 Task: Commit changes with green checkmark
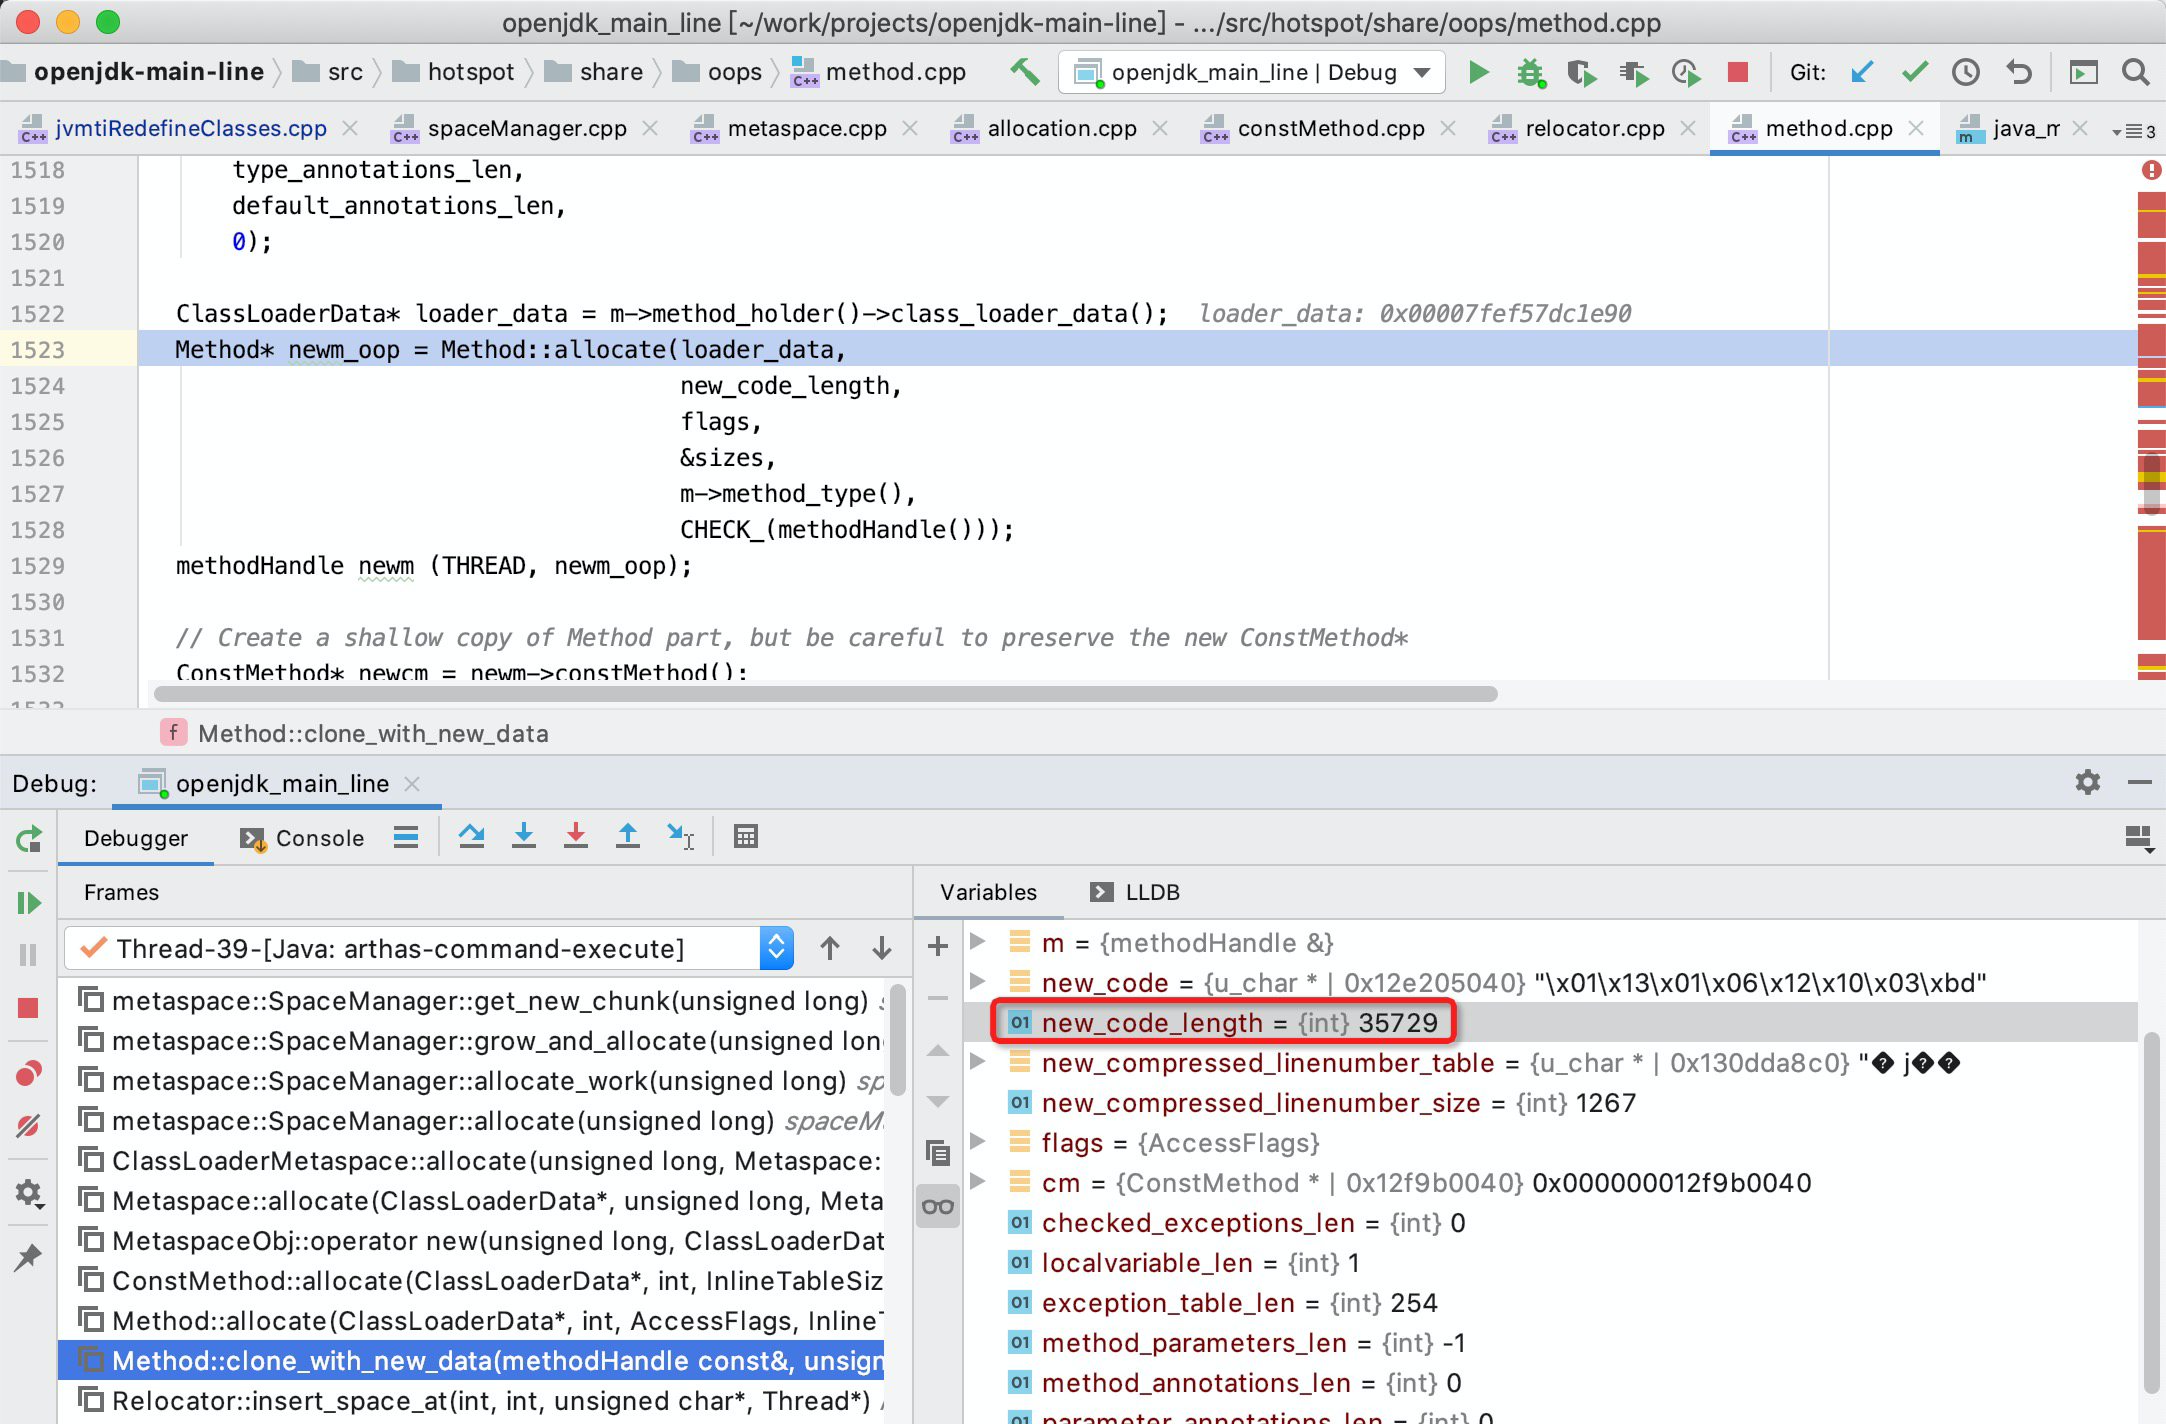1915,72
